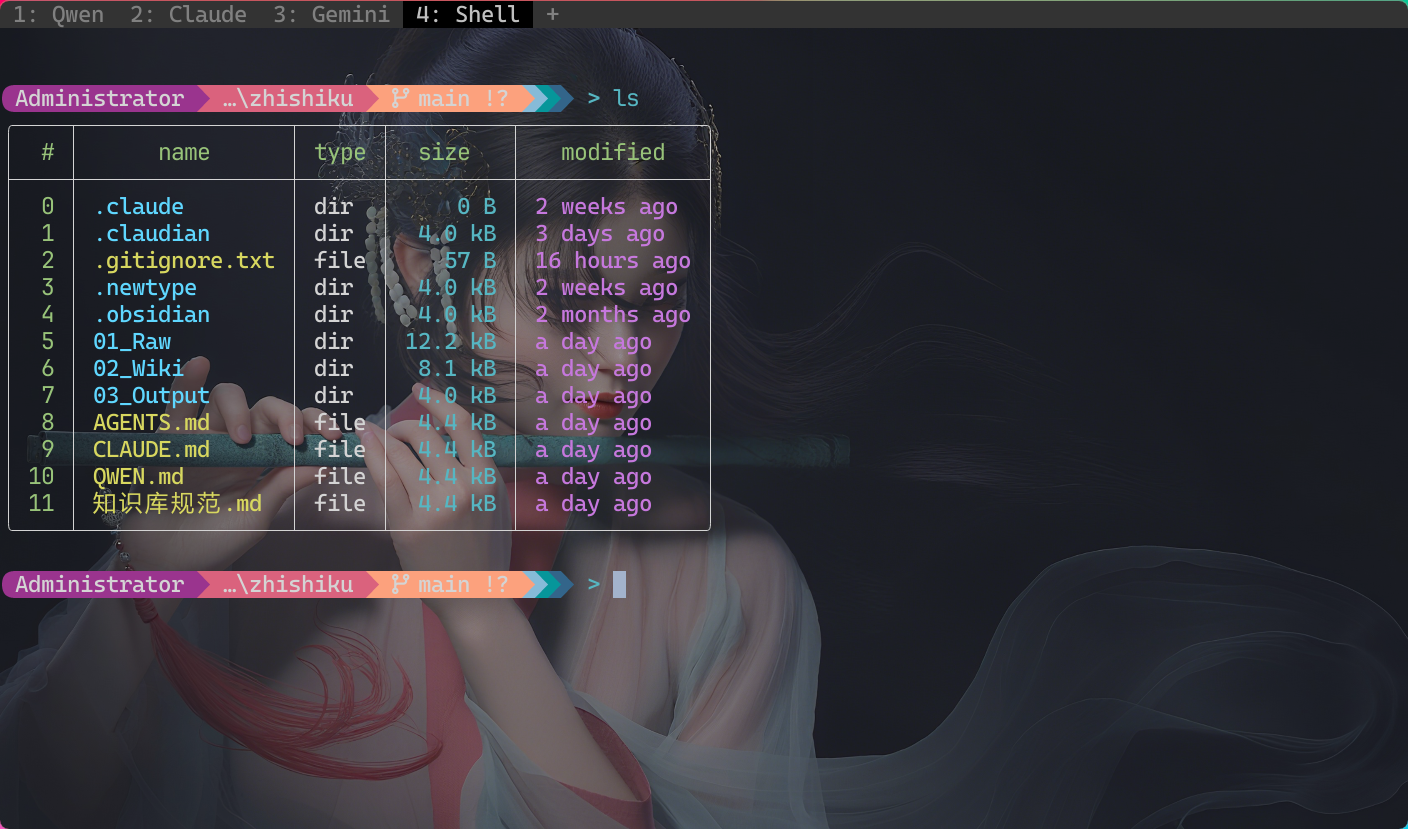Click the git branch icon on the empty prompt line

(x=400, y=584)
